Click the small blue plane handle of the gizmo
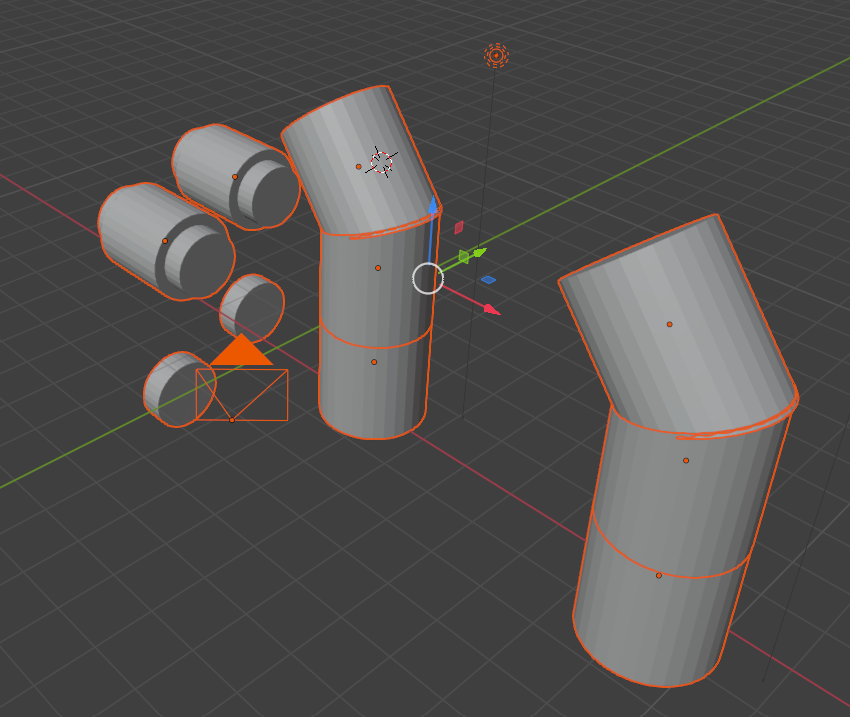850x717 pixels. click(488, 280)
